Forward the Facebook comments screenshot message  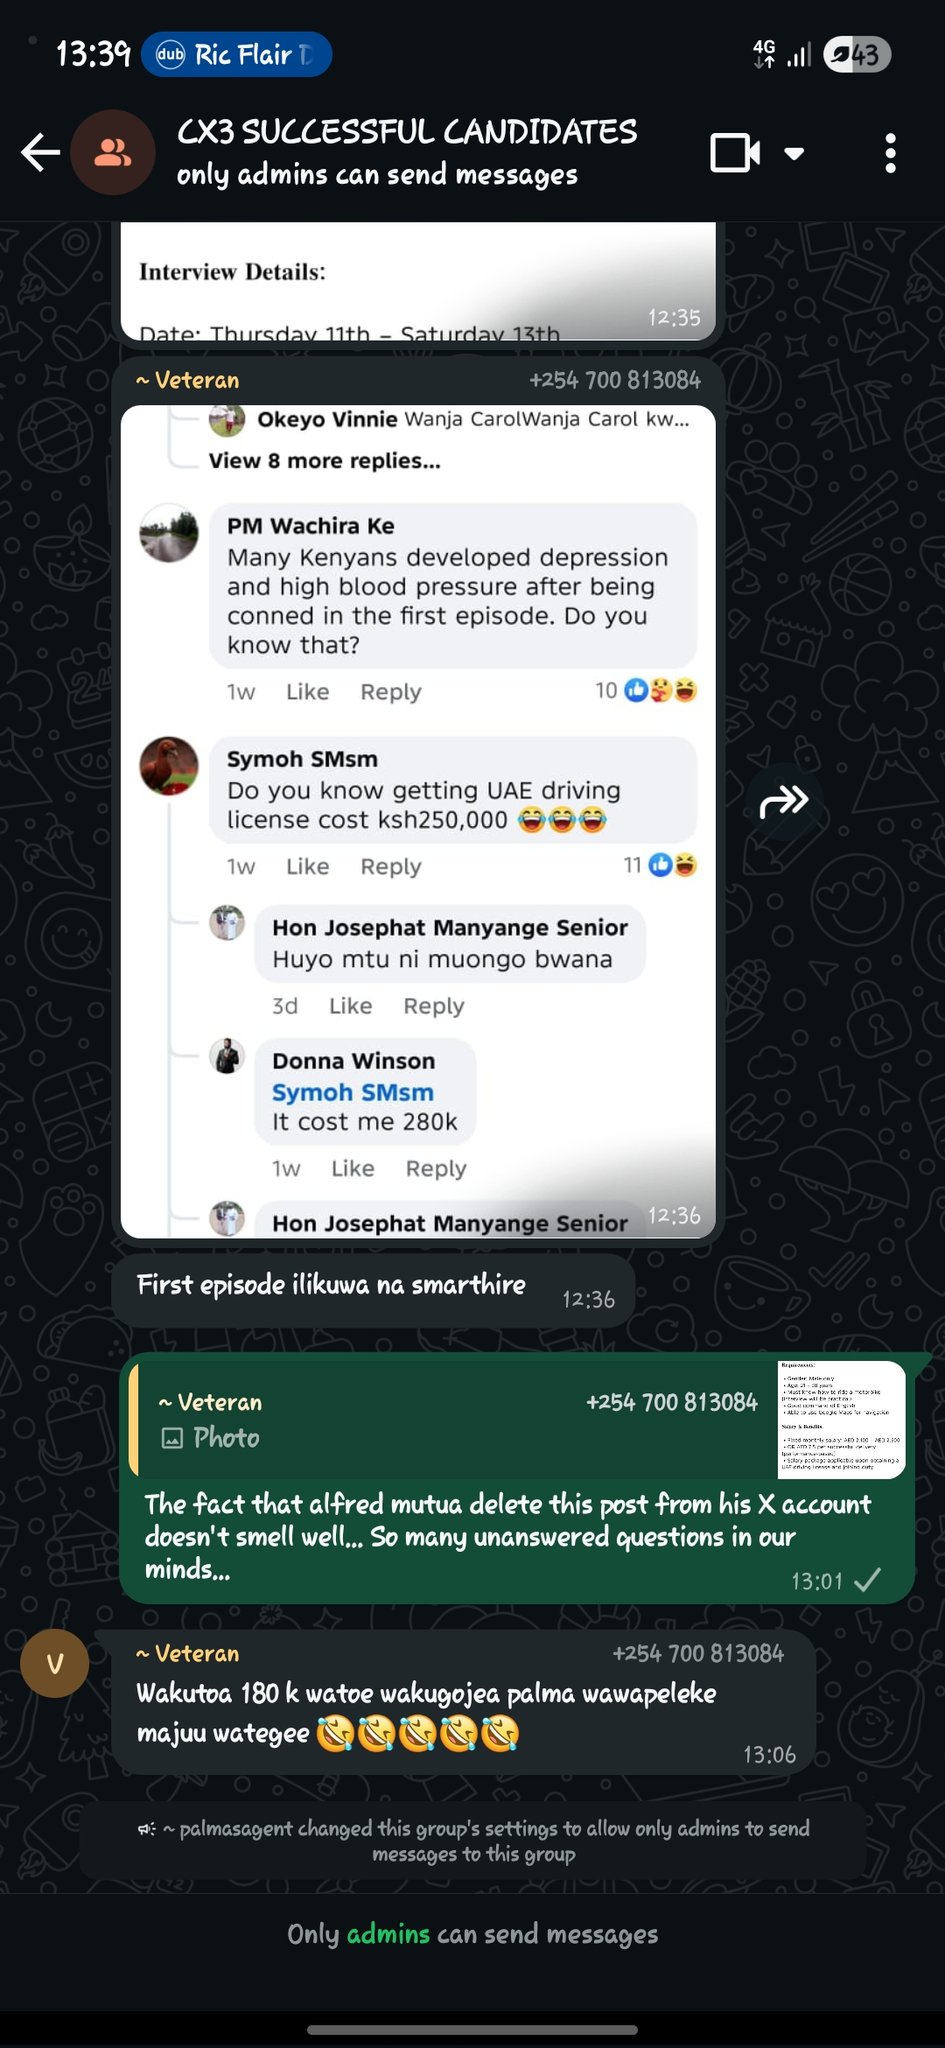pyautogui.click(x=784, y=800)
